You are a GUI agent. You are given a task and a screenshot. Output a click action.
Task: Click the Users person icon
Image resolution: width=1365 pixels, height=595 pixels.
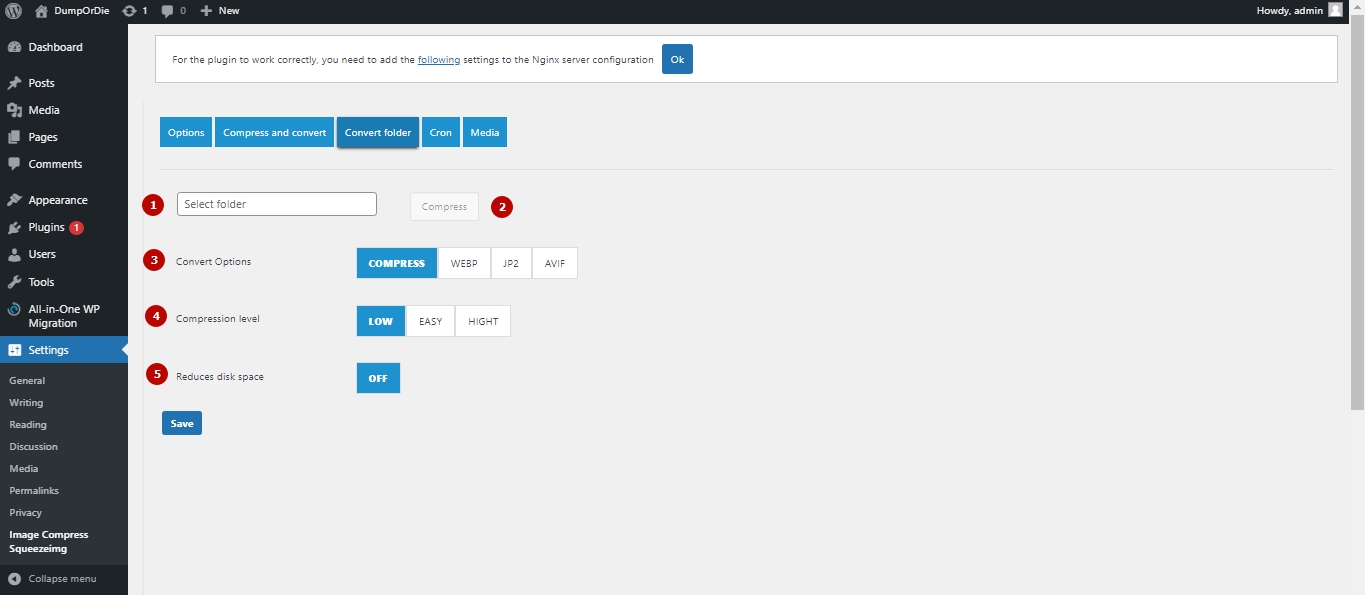point(14,254)
